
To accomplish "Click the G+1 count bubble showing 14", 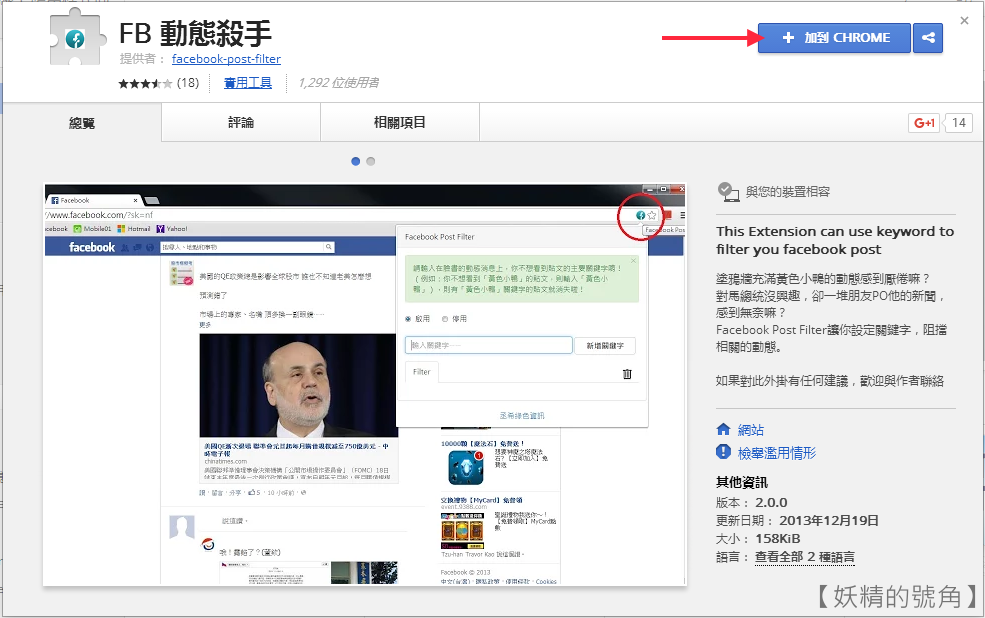I will pyautogui.click(x=958, y=123).
